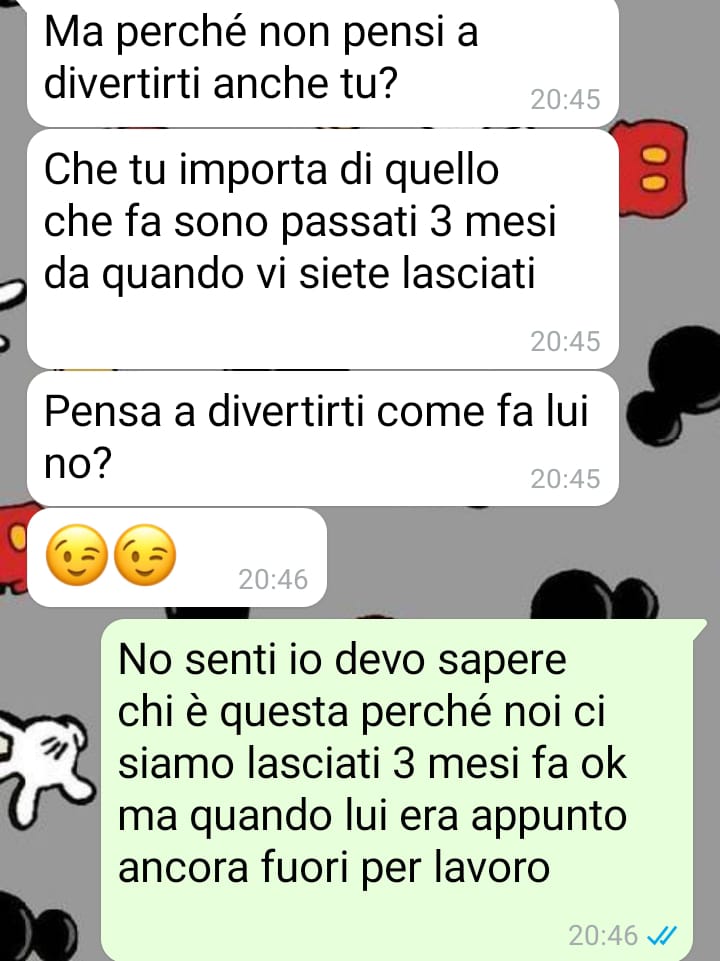720x961 pixels.
Task: Tap the 20:46 timestamp on the green message
Action: pos(603,935)
